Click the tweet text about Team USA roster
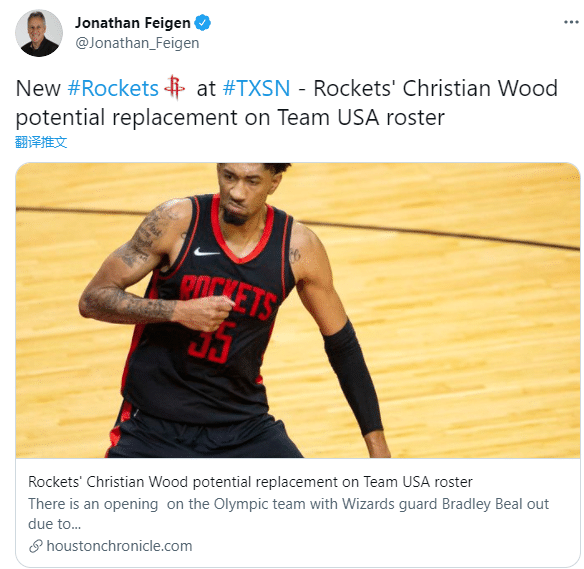This screenshot has height=569, width=584. click(287, 103)
